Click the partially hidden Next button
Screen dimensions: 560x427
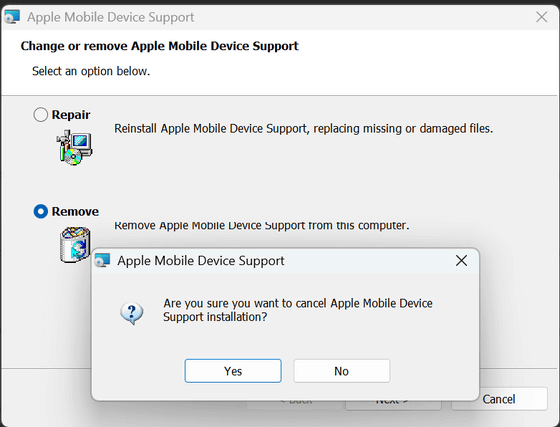pyautogui.click(x=393, y=405)
